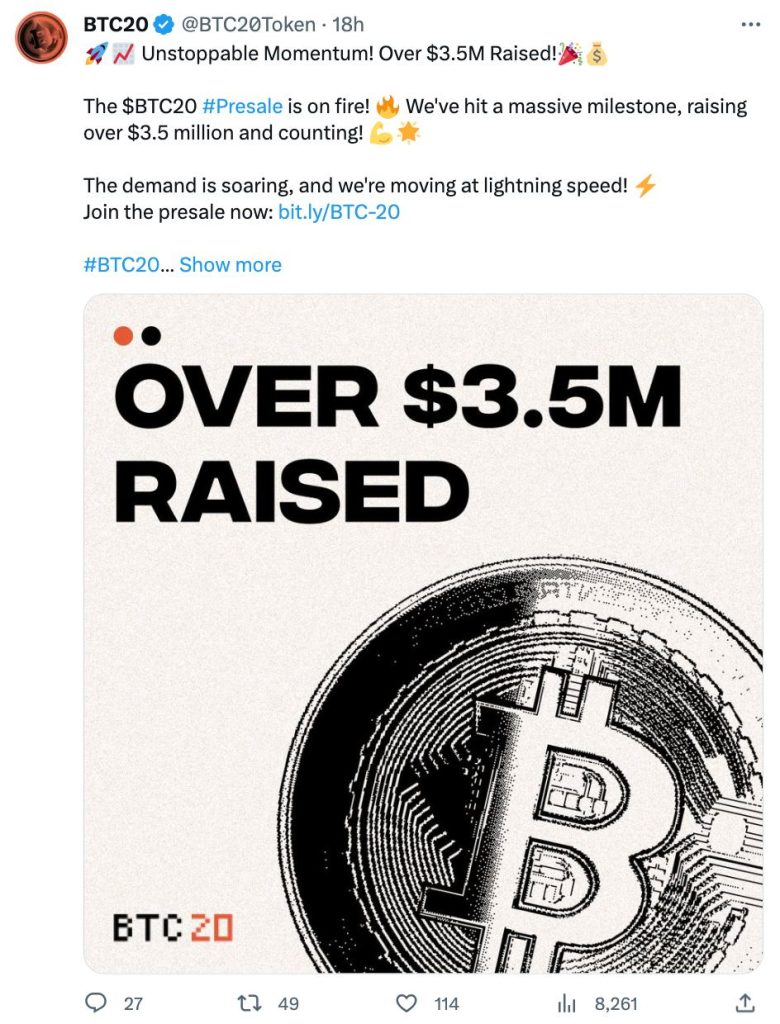This screenshot has height=1024, width=780.
Task: Open the #BTC20 hashtag
Action: click(120, 265)
